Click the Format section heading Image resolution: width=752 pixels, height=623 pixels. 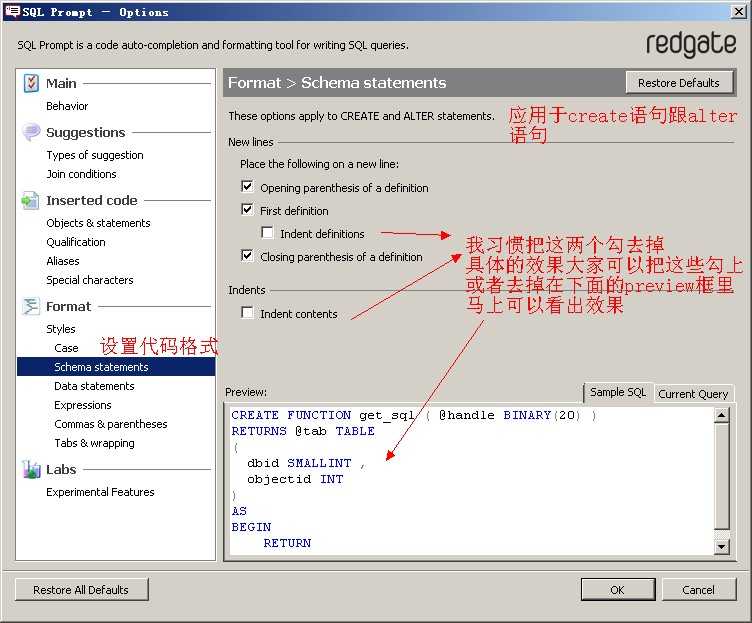coord(69,306)
